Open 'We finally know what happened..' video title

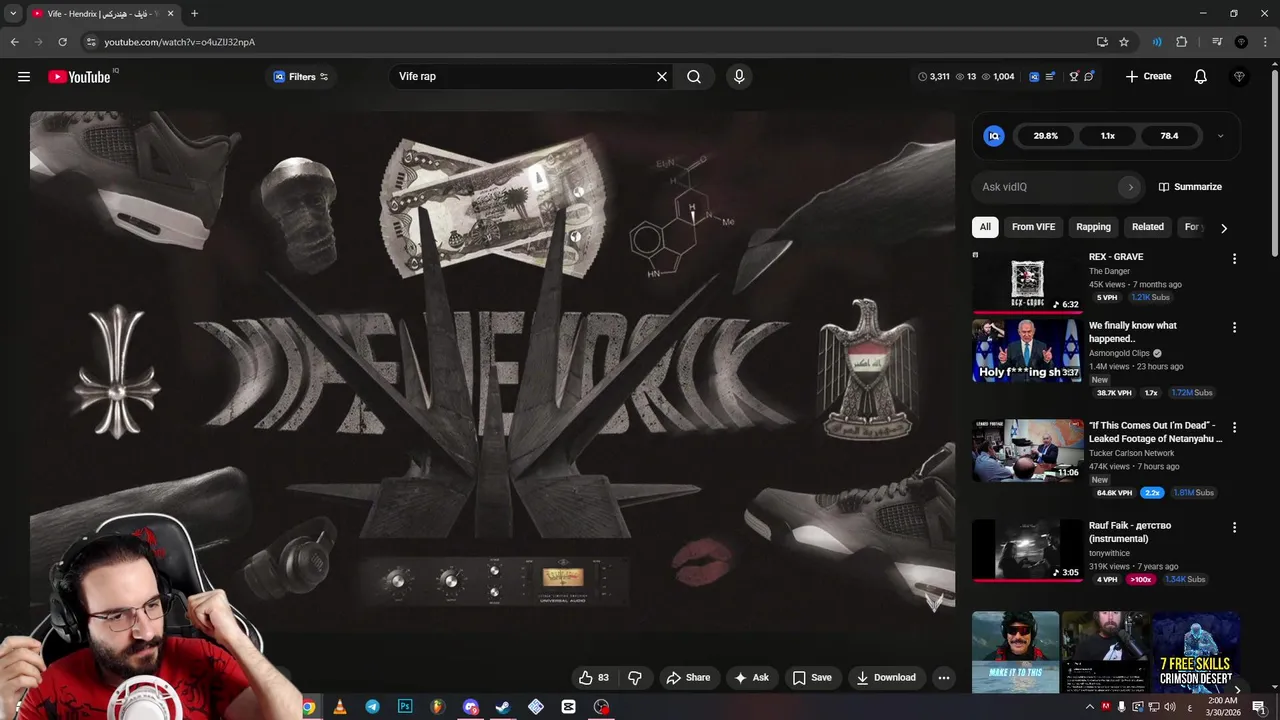point(1133,332)
